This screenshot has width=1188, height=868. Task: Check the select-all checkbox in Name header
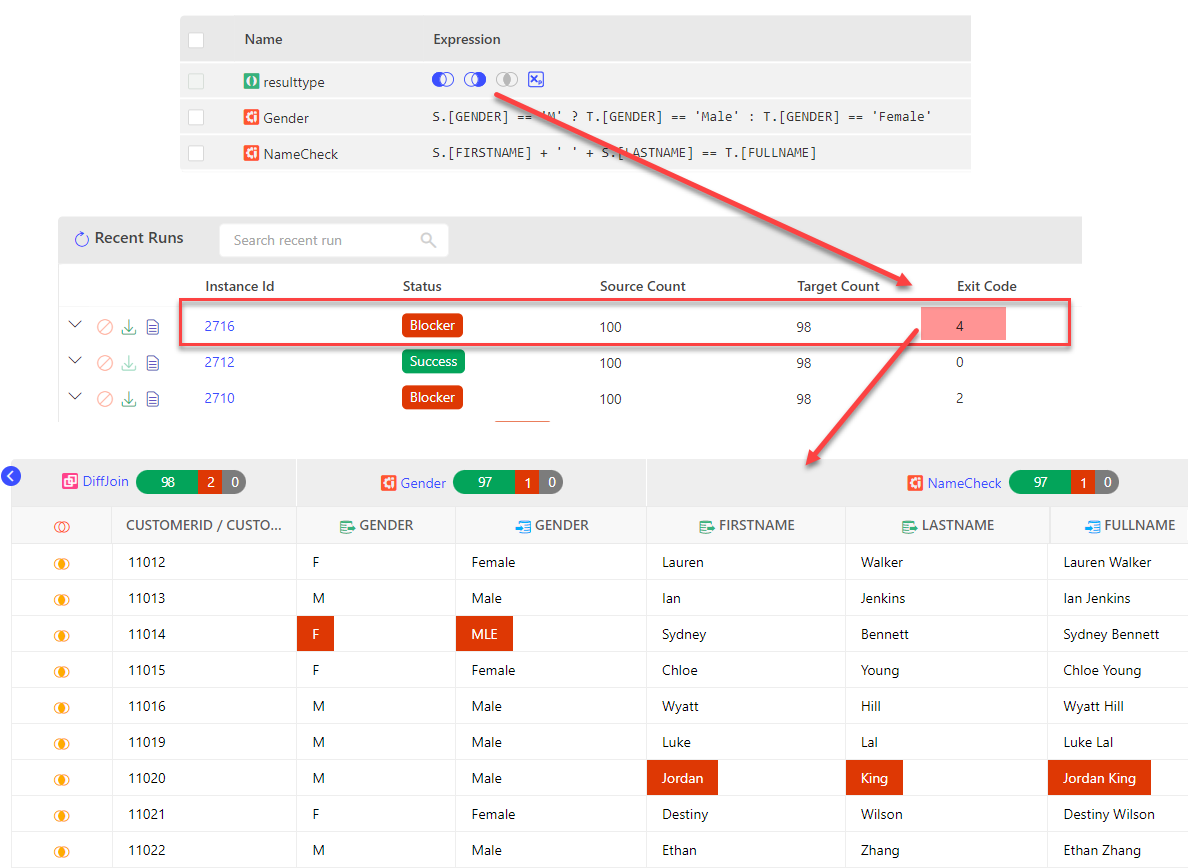(196, 40)
